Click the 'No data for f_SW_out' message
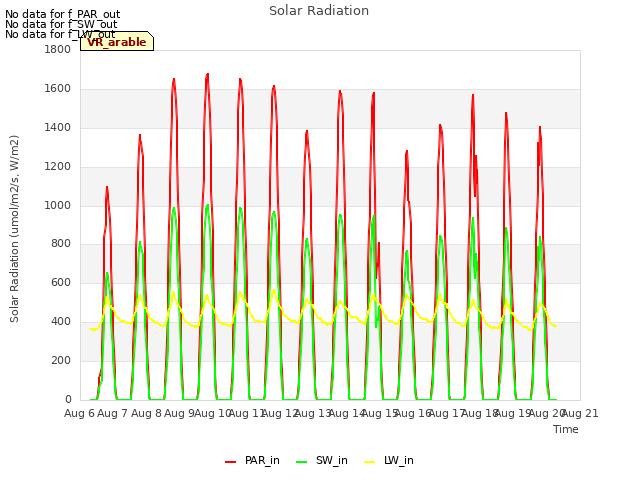The image size is (640, 480). (x=61, y=24)
